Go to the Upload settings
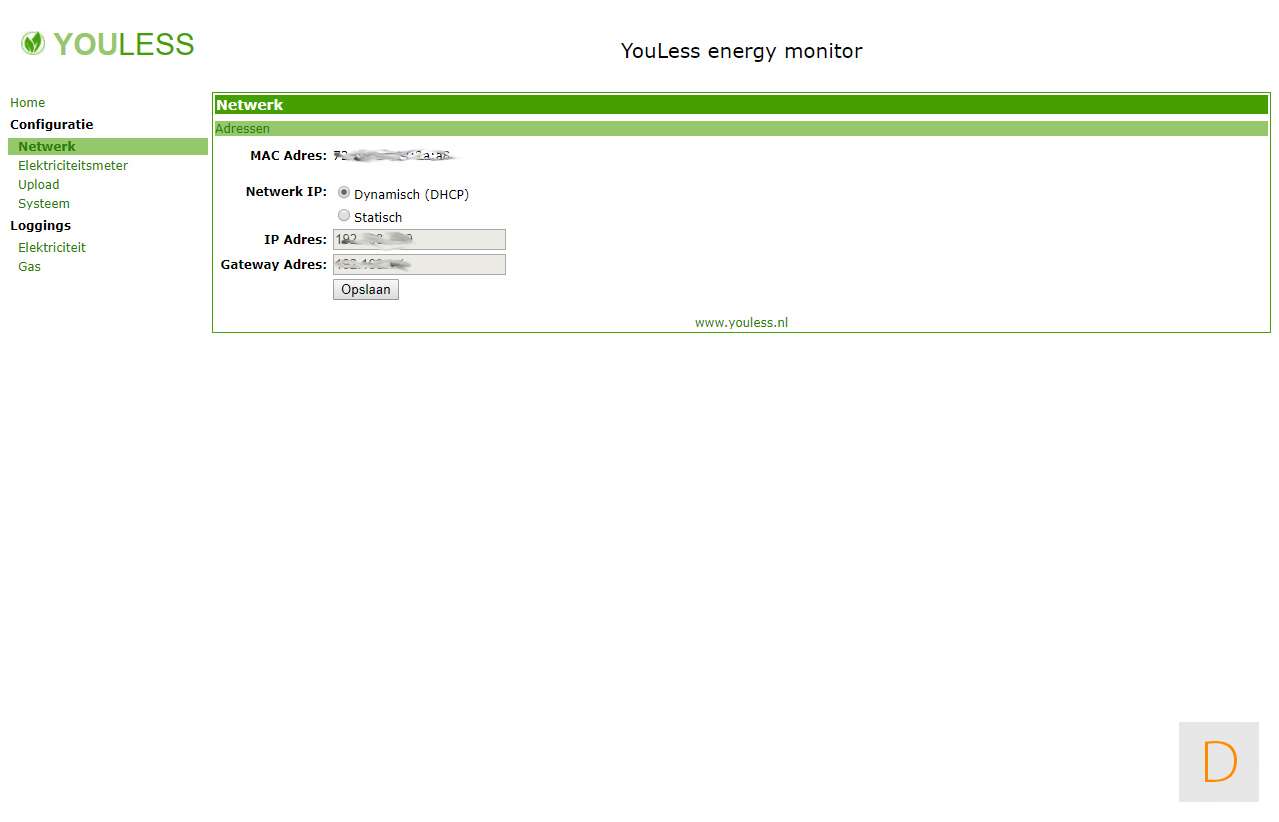The height and width of the screenshot is (822, 1279). 38,185
